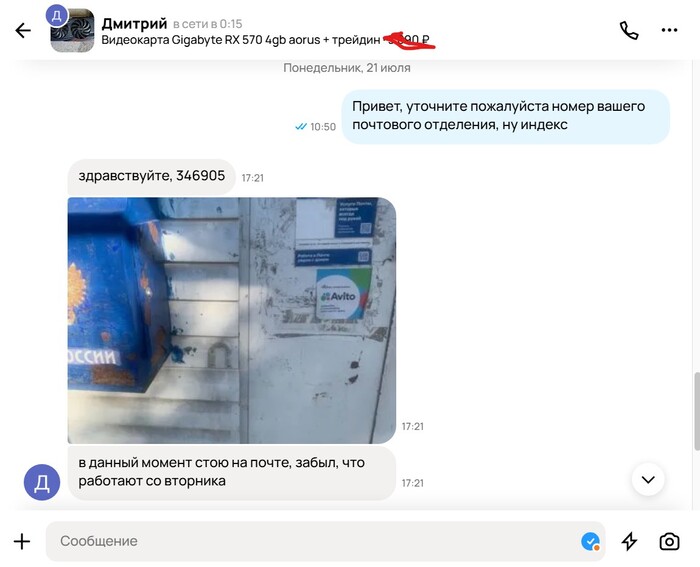Click the date label Понедельник, 21 июля

347,68
